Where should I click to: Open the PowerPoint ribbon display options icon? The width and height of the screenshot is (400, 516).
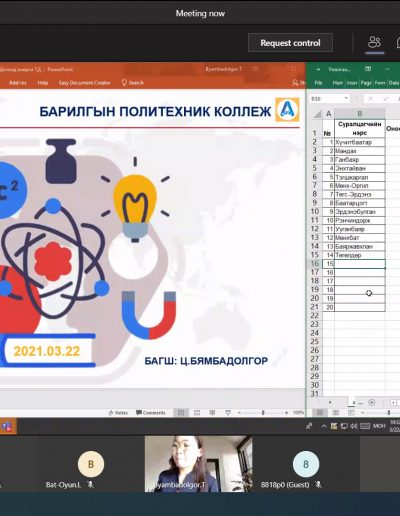click(x=255, y=69)
